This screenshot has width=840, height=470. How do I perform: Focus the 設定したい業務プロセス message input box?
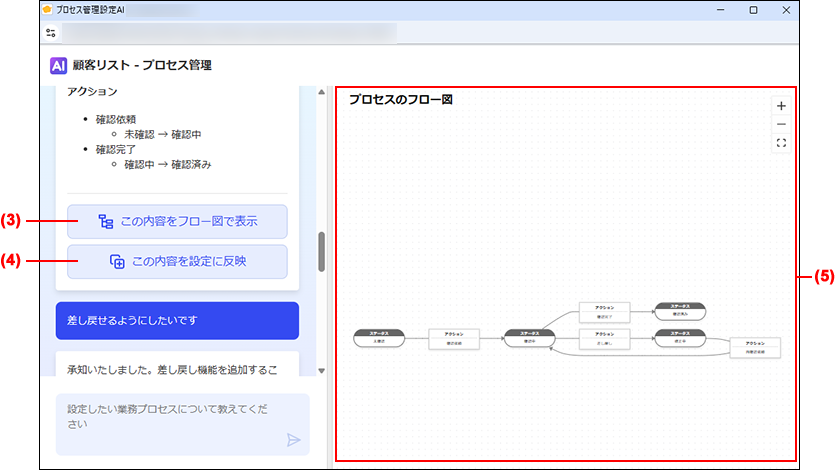click(183, 424)
